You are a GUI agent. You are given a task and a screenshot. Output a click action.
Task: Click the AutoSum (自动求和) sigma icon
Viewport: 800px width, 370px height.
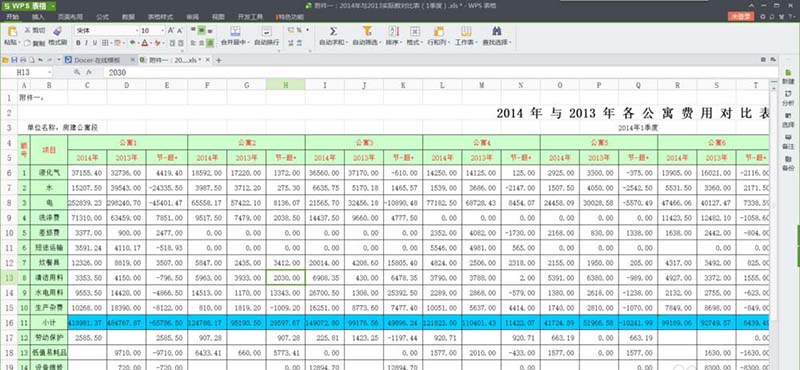point(333,31)
